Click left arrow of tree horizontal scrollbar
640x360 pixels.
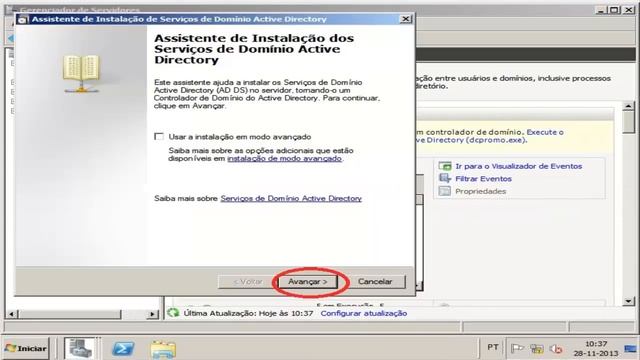tap(11, 314)
